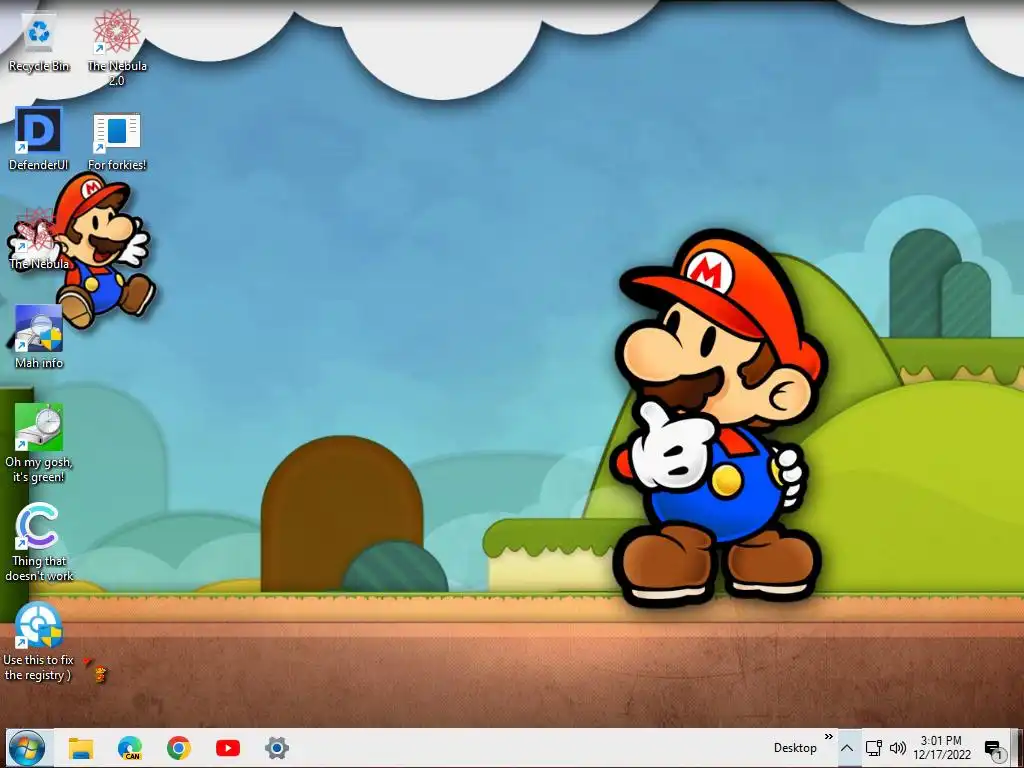The width and height of the screenshot is (1024, 768).
Task: Open the network status tray icon
Action: 874,748
